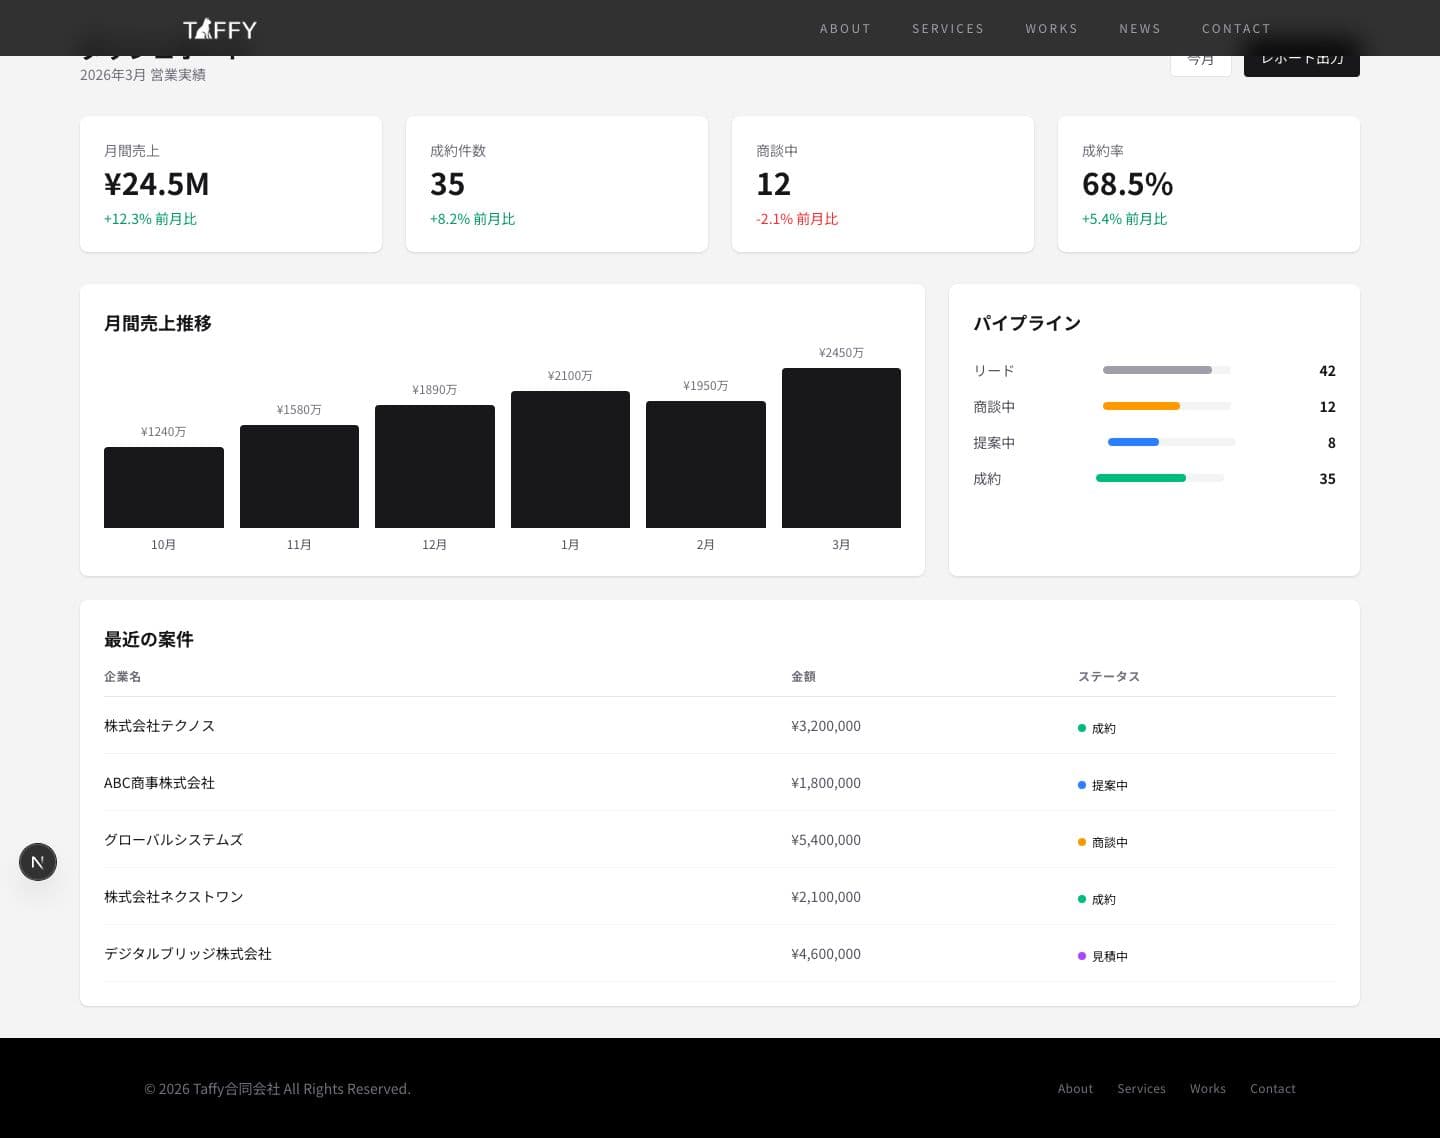1440x1138 pixels.
Task: Click the blue 提案中 pipeline progress bar
Action: coord(1133,442)
